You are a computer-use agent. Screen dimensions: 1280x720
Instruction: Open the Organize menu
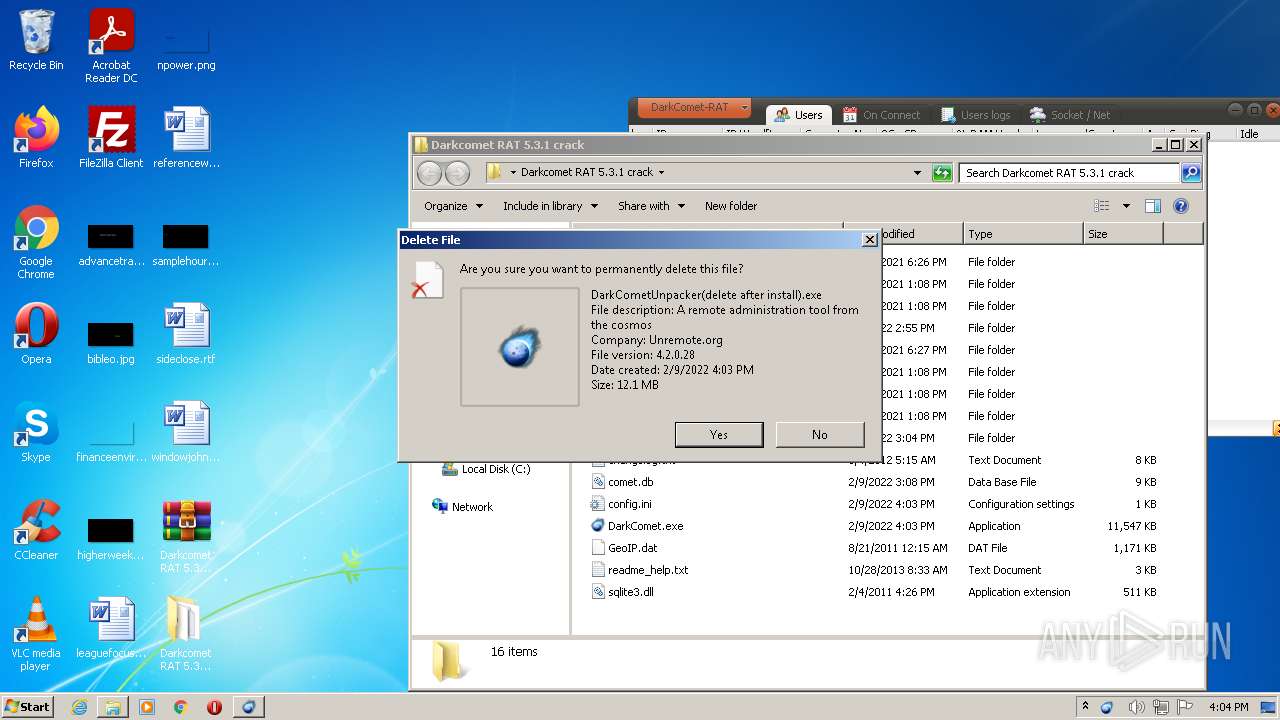453,206
